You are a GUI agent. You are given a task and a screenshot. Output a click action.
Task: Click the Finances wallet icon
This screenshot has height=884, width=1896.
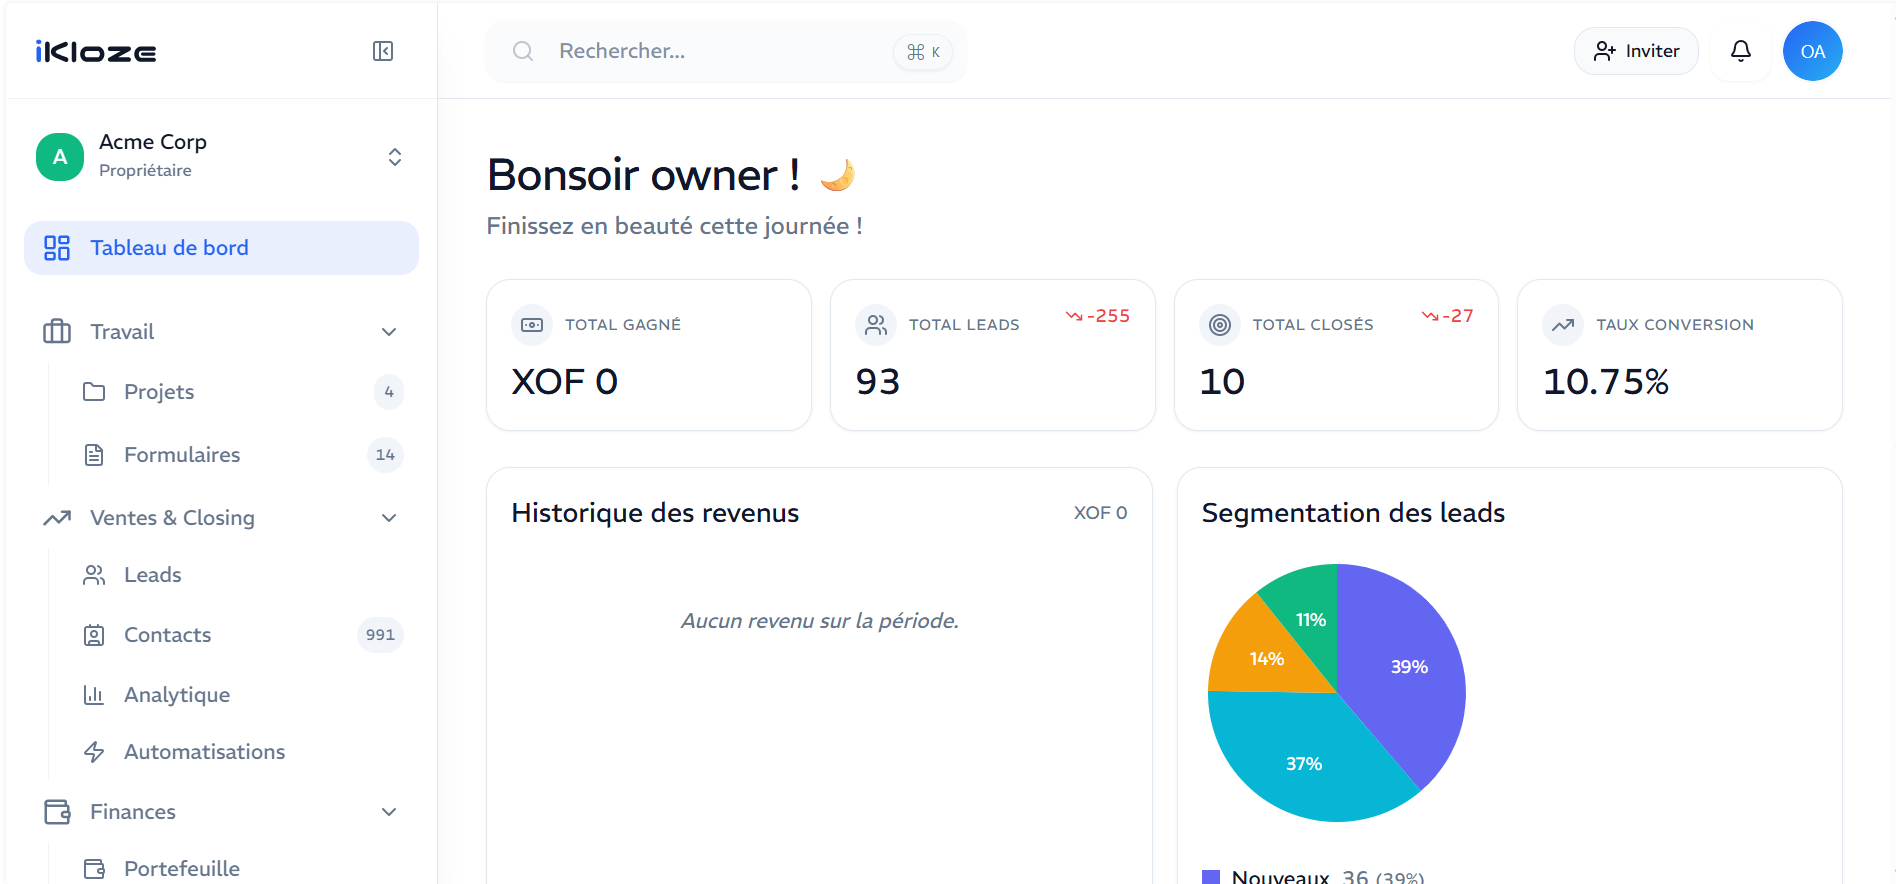57,812
